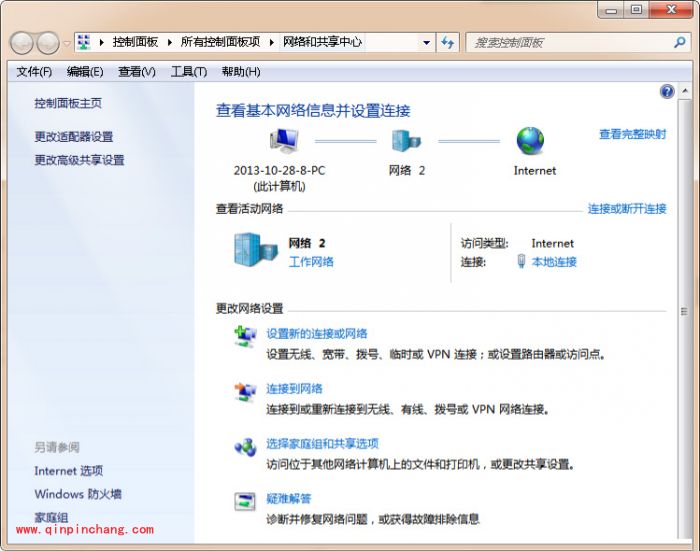Click the Back navigation arrow button

coord(22,43)
